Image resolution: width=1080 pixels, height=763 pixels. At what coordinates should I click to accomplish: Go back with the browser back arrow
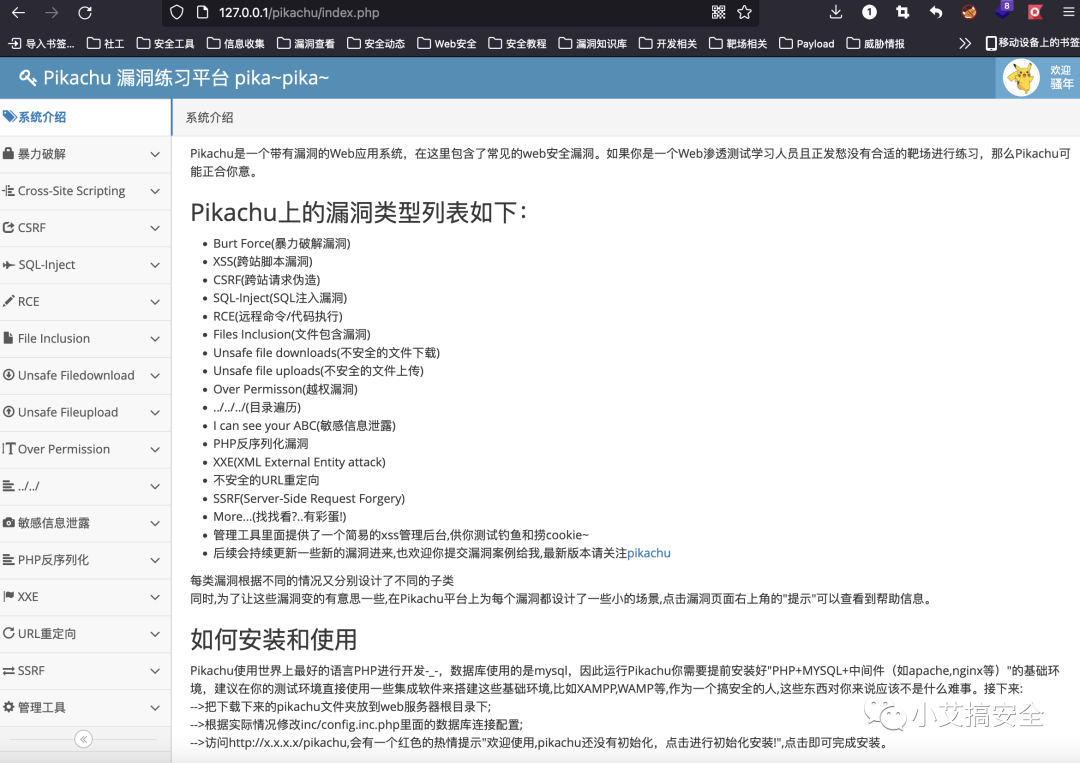click(x=19, y=12)
